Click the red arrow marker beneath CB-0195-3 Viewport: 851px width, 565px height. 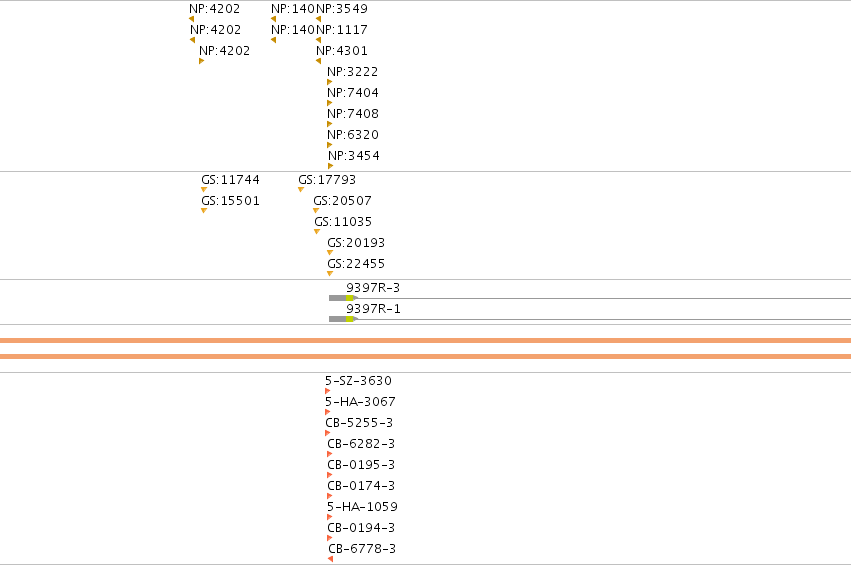point(329,475)
